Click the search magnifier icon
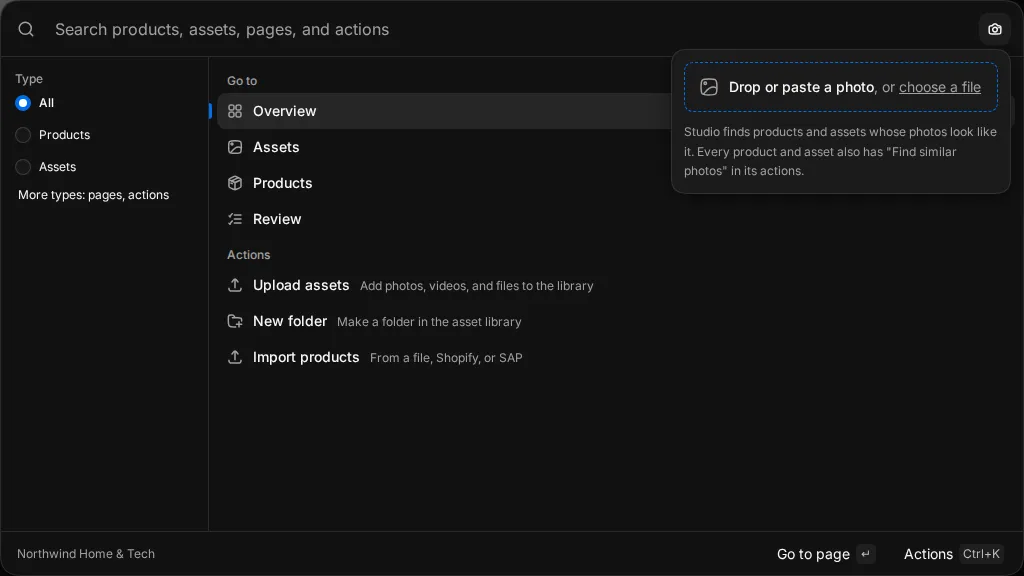Viewport: 1024px width, 576px height. coord(26,29)
